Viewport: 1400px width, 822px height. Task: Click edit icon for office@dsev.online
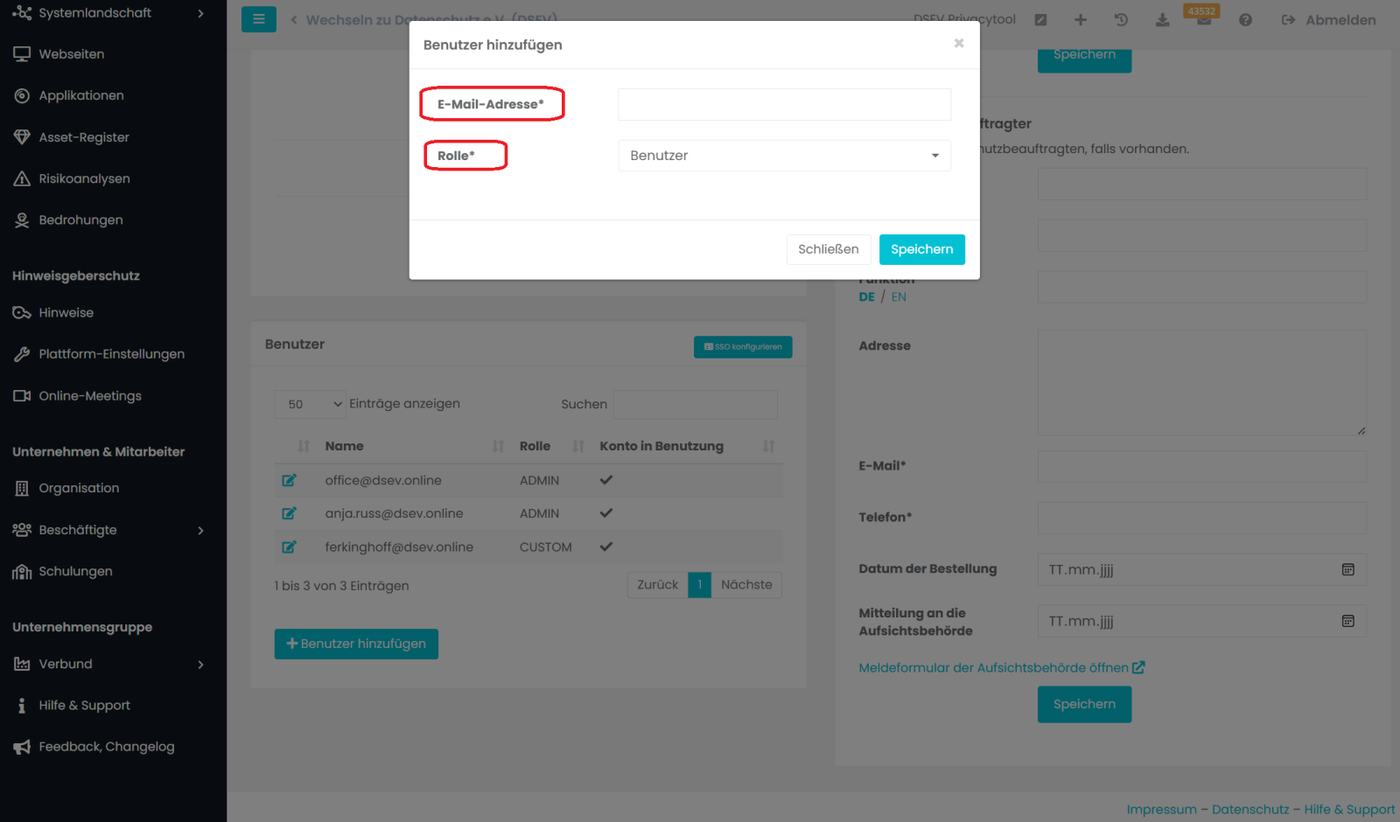coord(289,480)
